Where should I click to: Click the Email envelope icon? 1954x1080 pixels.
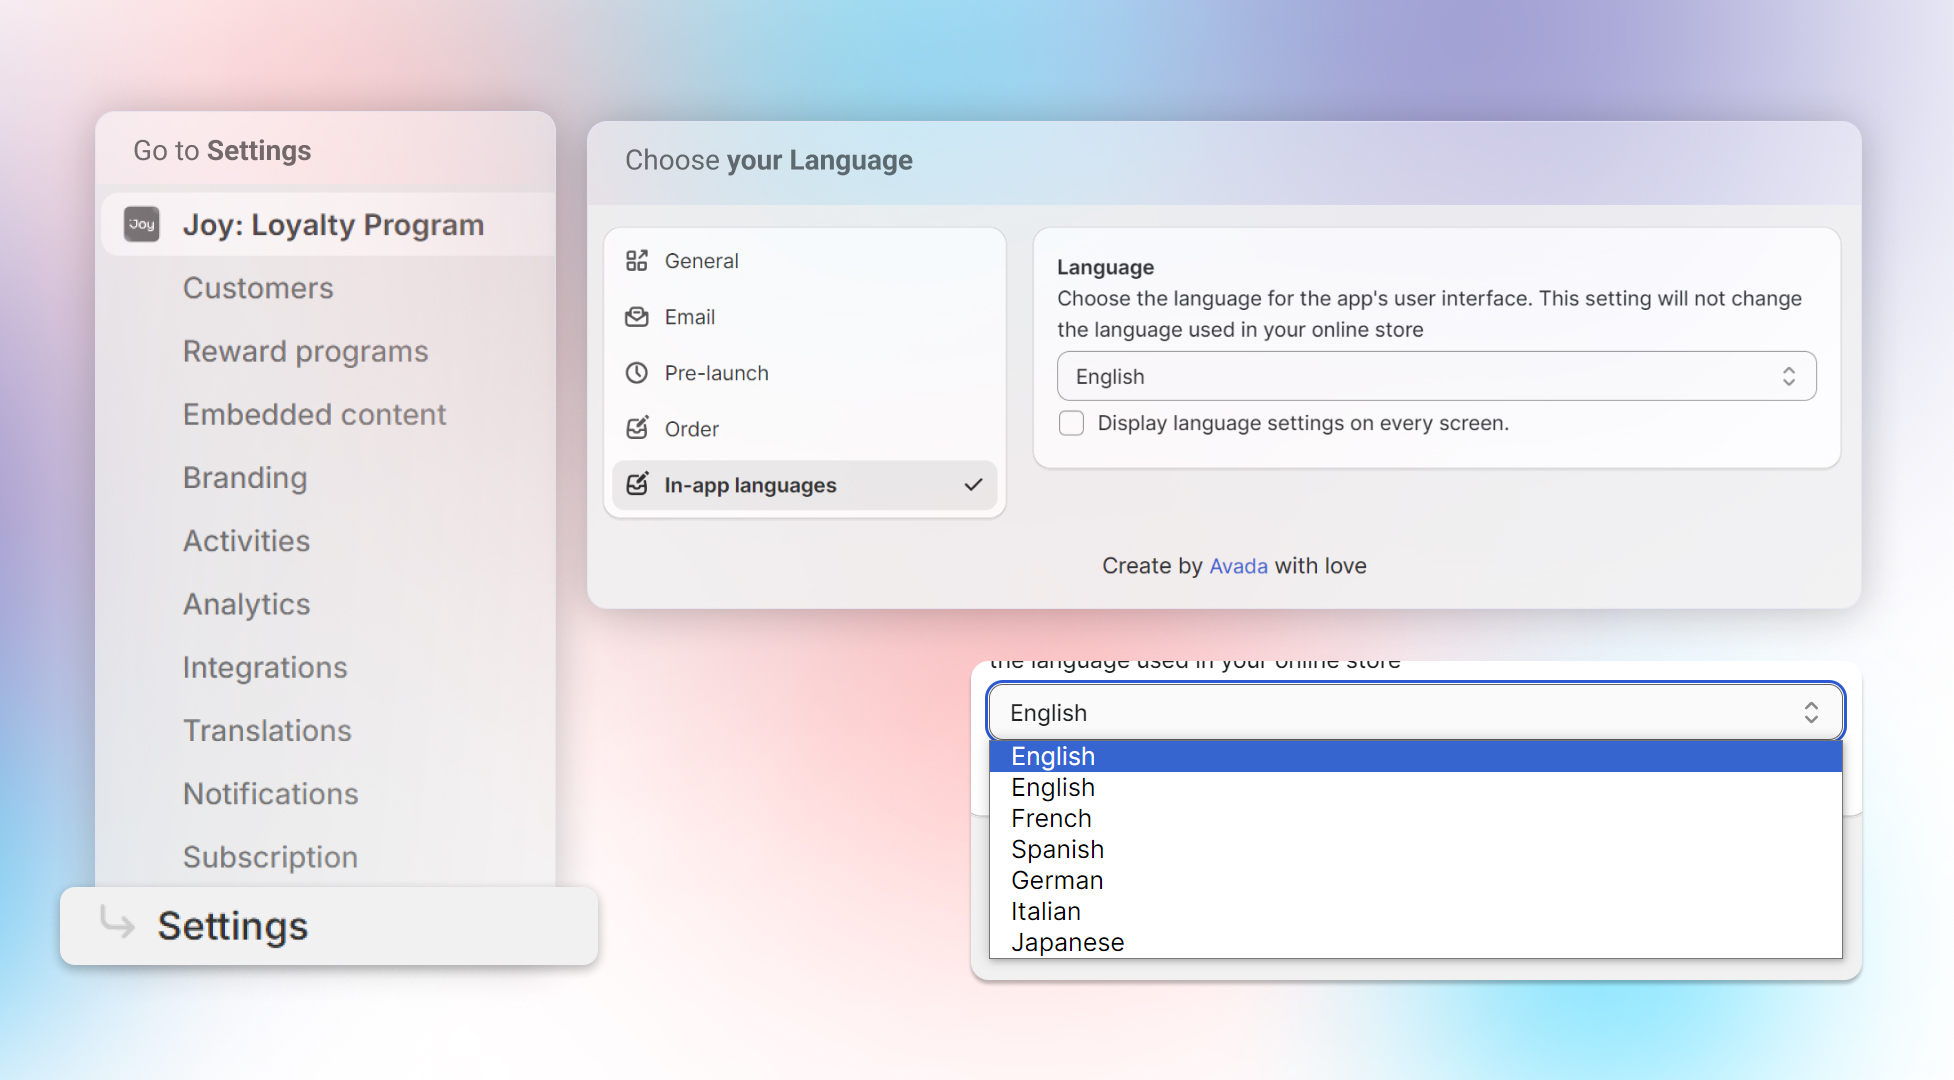pos(637,317)
